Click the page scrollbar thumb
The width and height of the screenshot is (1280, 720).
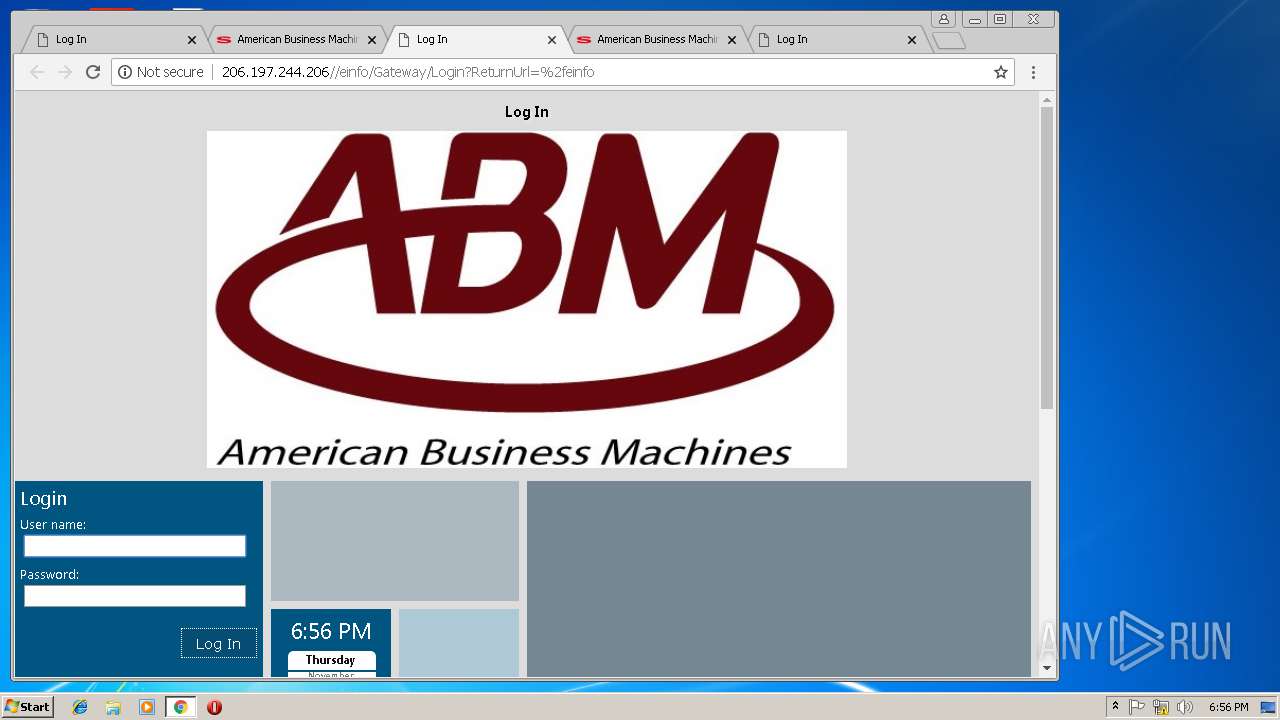coord(1047,258)
